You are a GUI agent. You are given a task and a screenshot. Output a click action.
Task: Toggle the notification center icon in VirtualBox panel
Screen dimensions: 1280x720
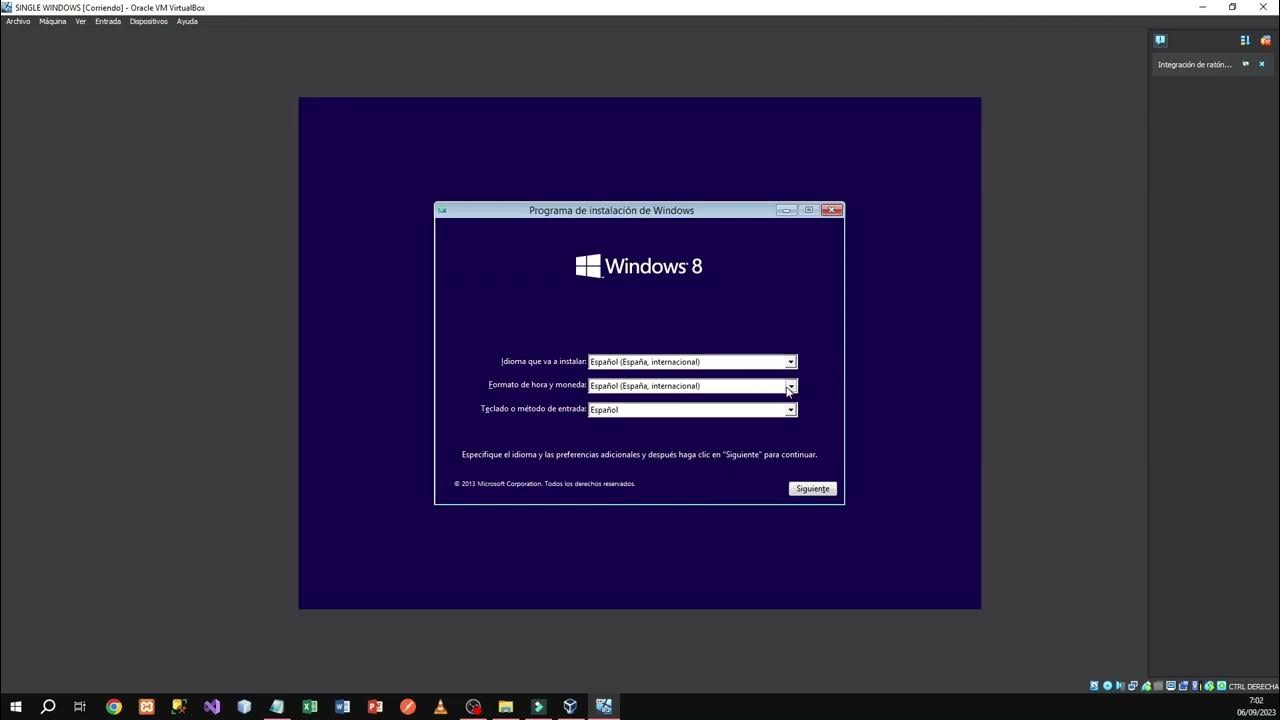click(x=1160, y=40)
